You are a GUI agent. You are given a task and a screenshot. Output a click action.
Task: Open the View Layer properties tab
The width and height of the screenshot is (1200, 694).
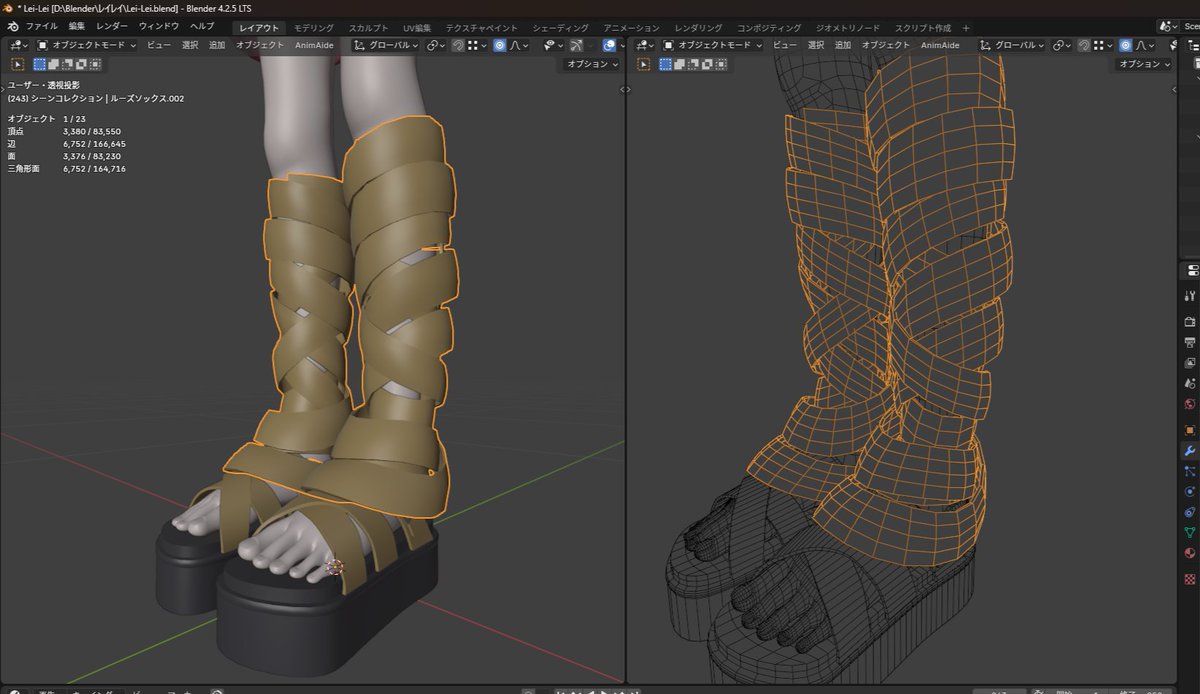click(x=1190, y=363)
